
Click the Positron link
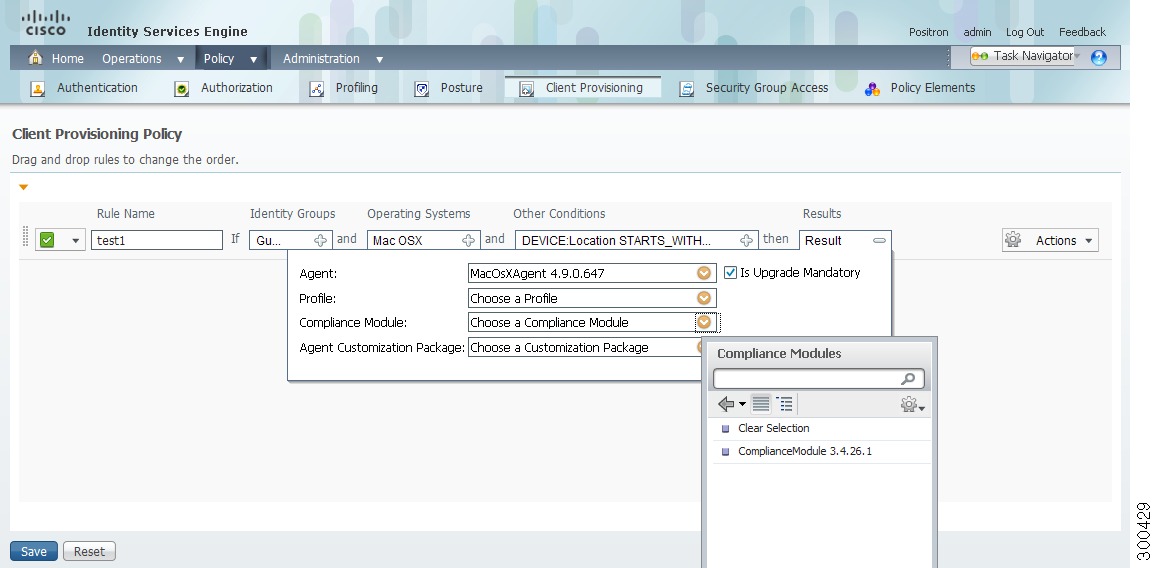pos(928,32)
